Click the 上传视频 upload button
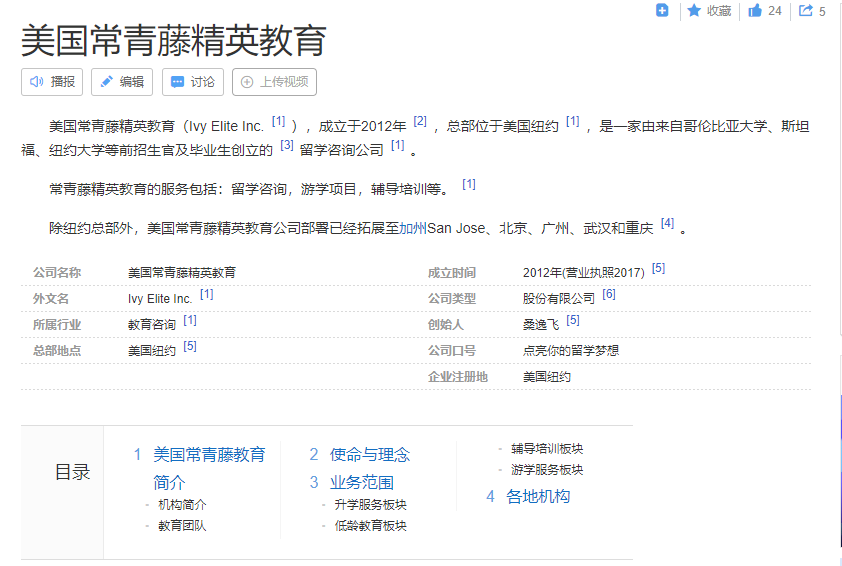Screen dimensions: 842x566 (x=274, y=82)
